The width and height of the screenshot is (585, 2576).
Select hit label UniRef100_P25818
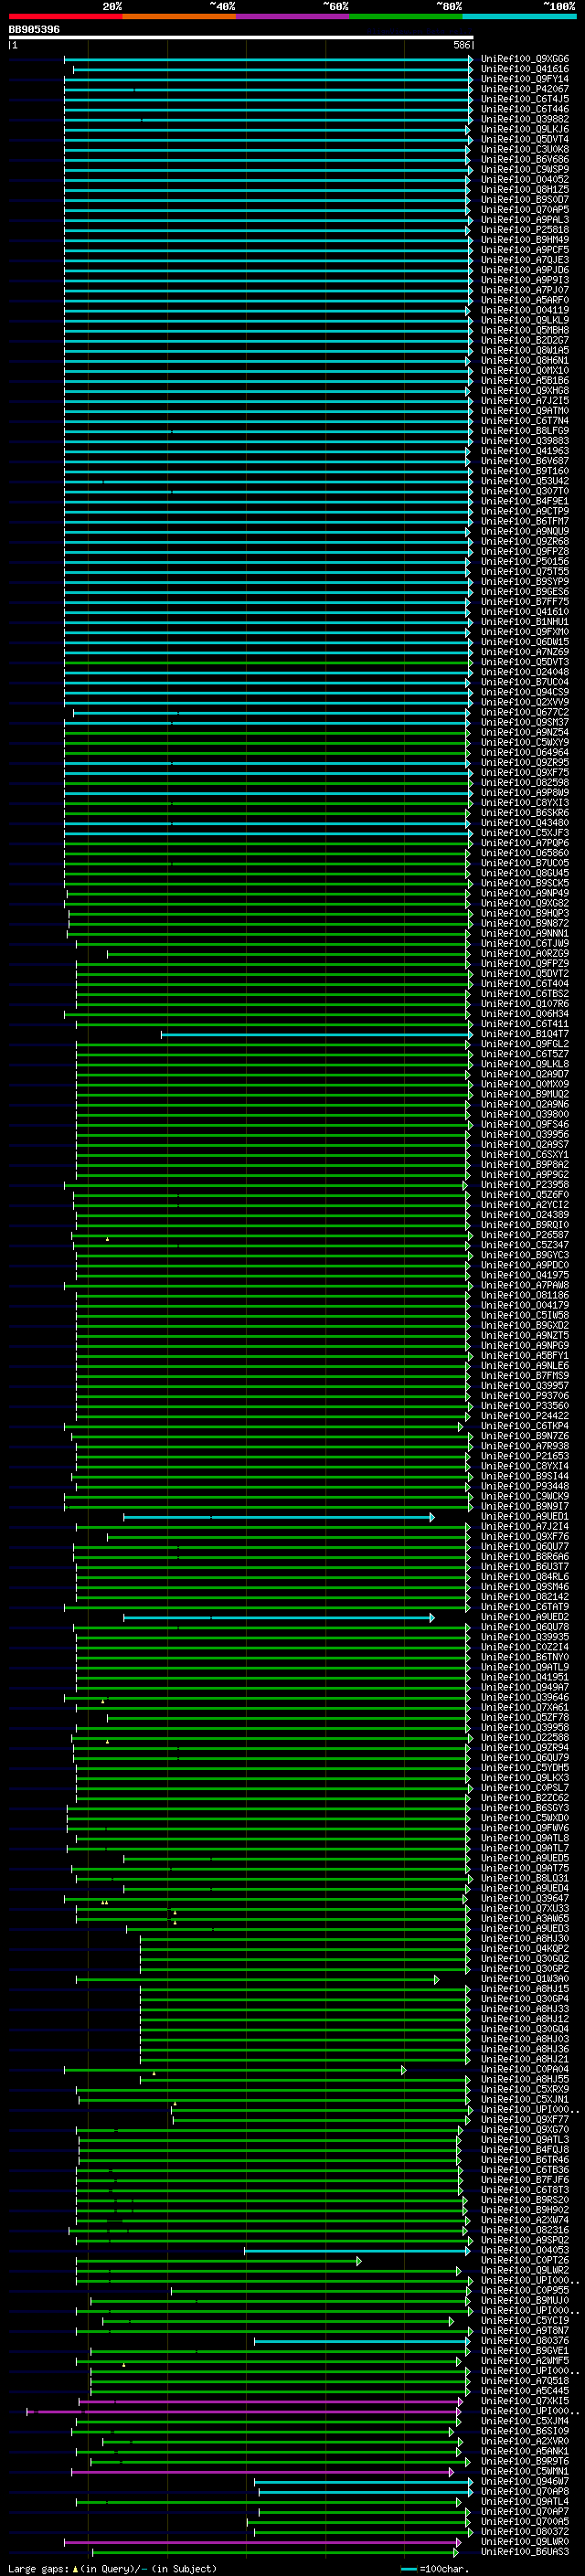click(524, 229)
